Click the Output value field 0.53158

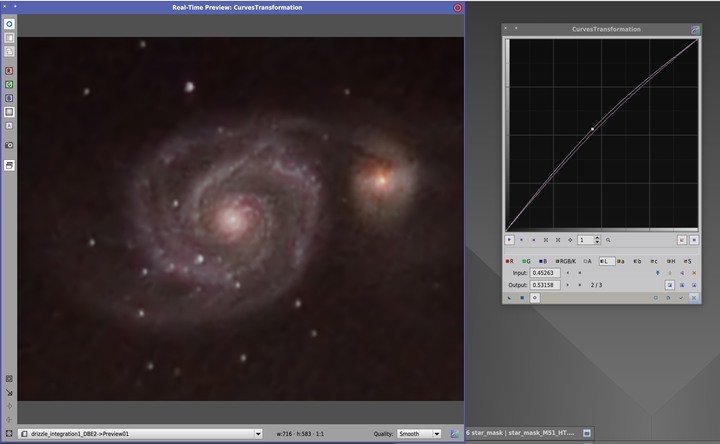[545, 285]
